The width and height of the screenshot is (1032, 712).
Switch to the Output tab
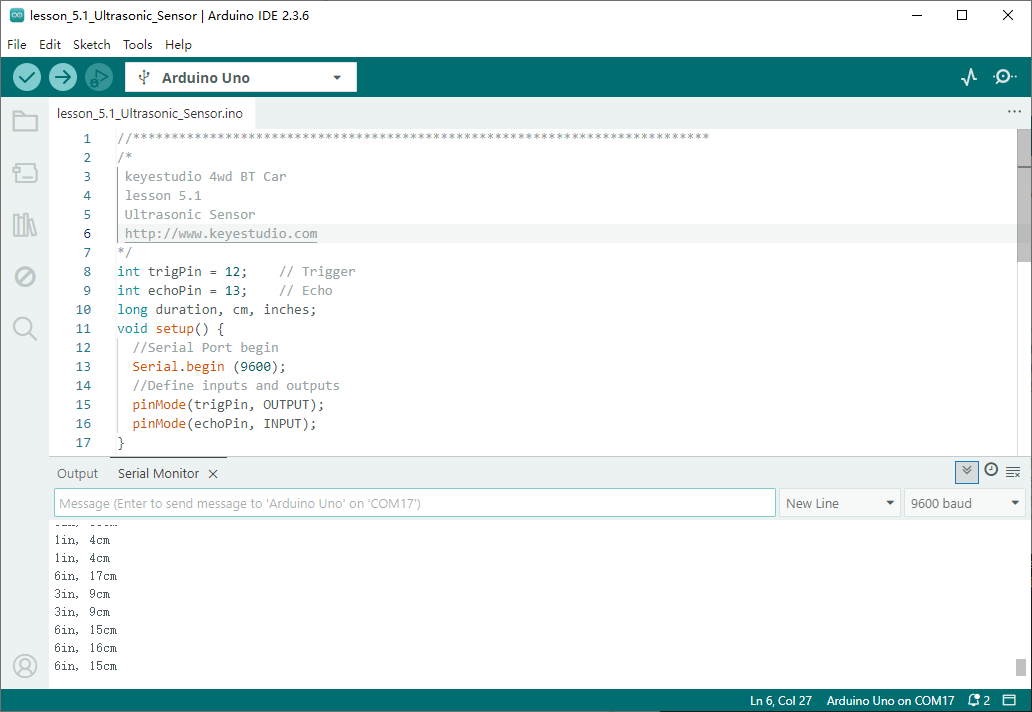(77, 474)
